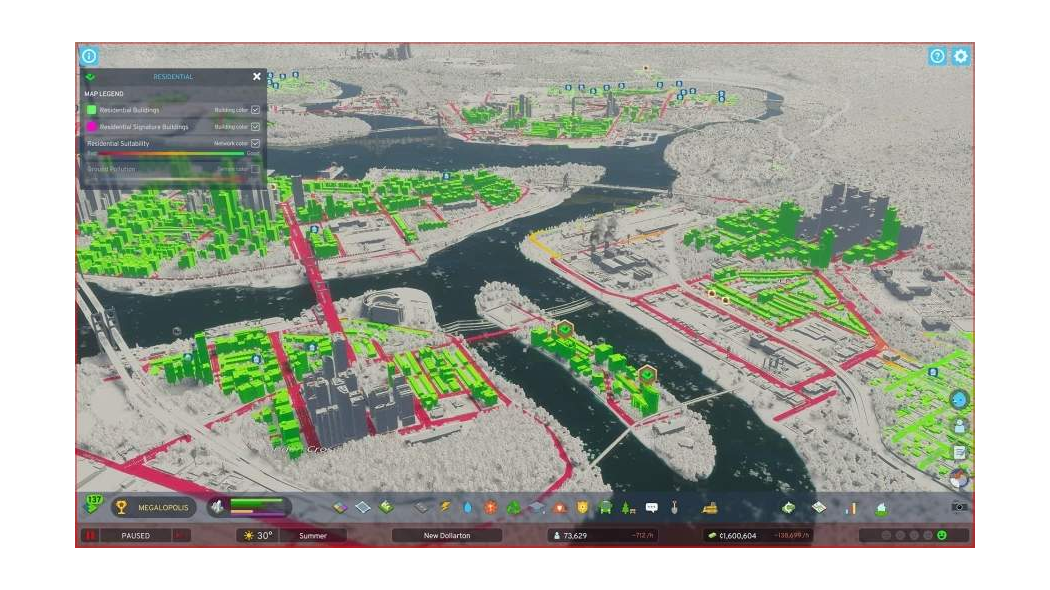
Task: Click the Residential panel title icon
Action: pyautogui.click(x=90, y=77)
